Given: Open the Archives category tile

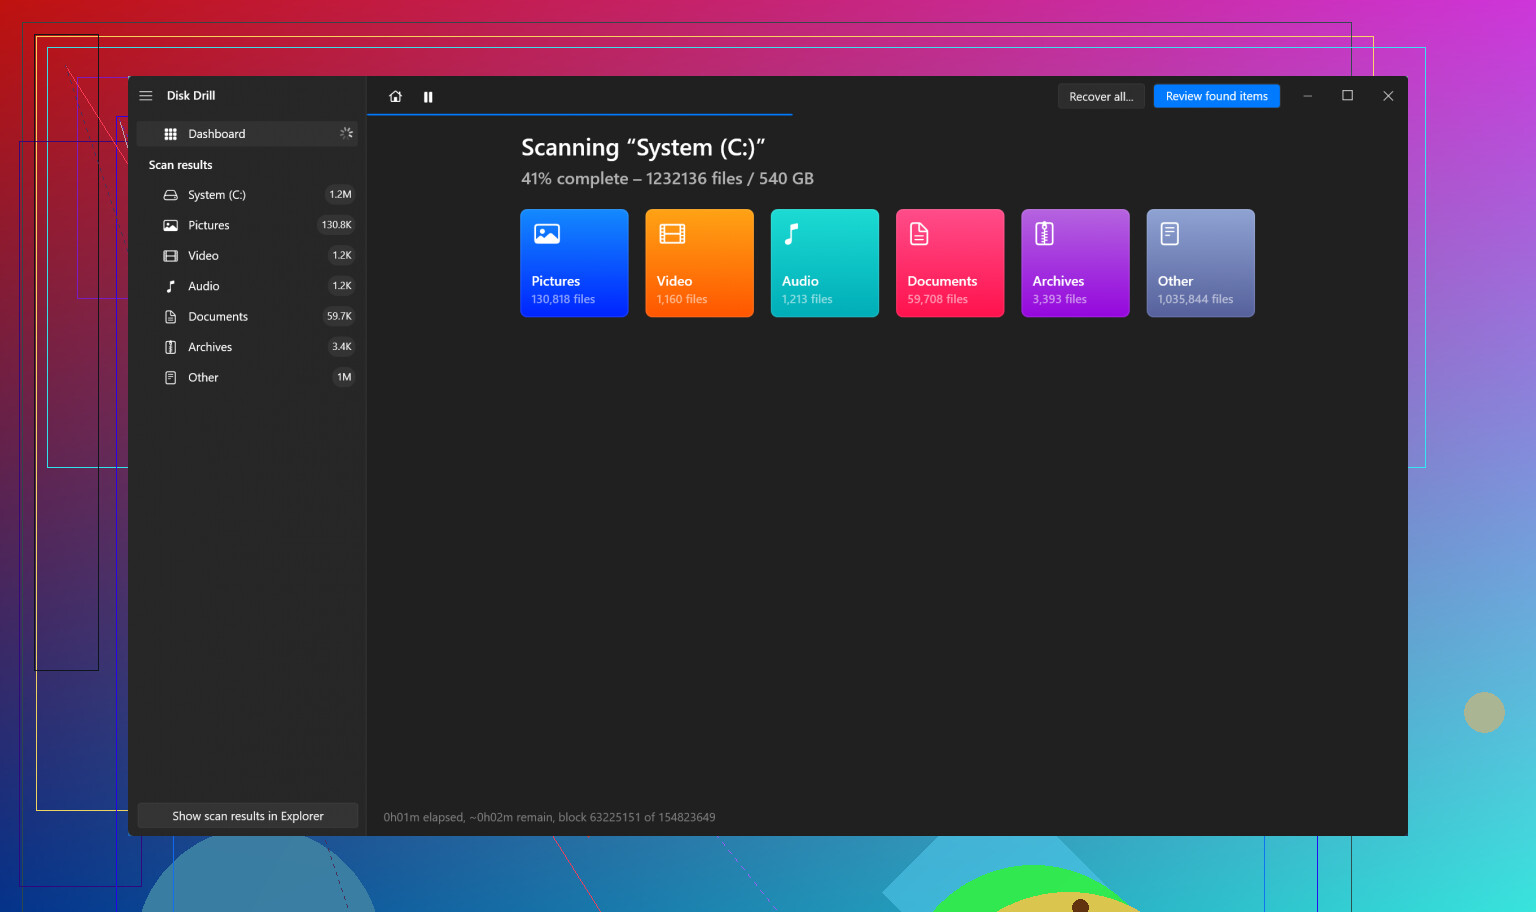Looking at the screenshot, I should point(1075,263).
